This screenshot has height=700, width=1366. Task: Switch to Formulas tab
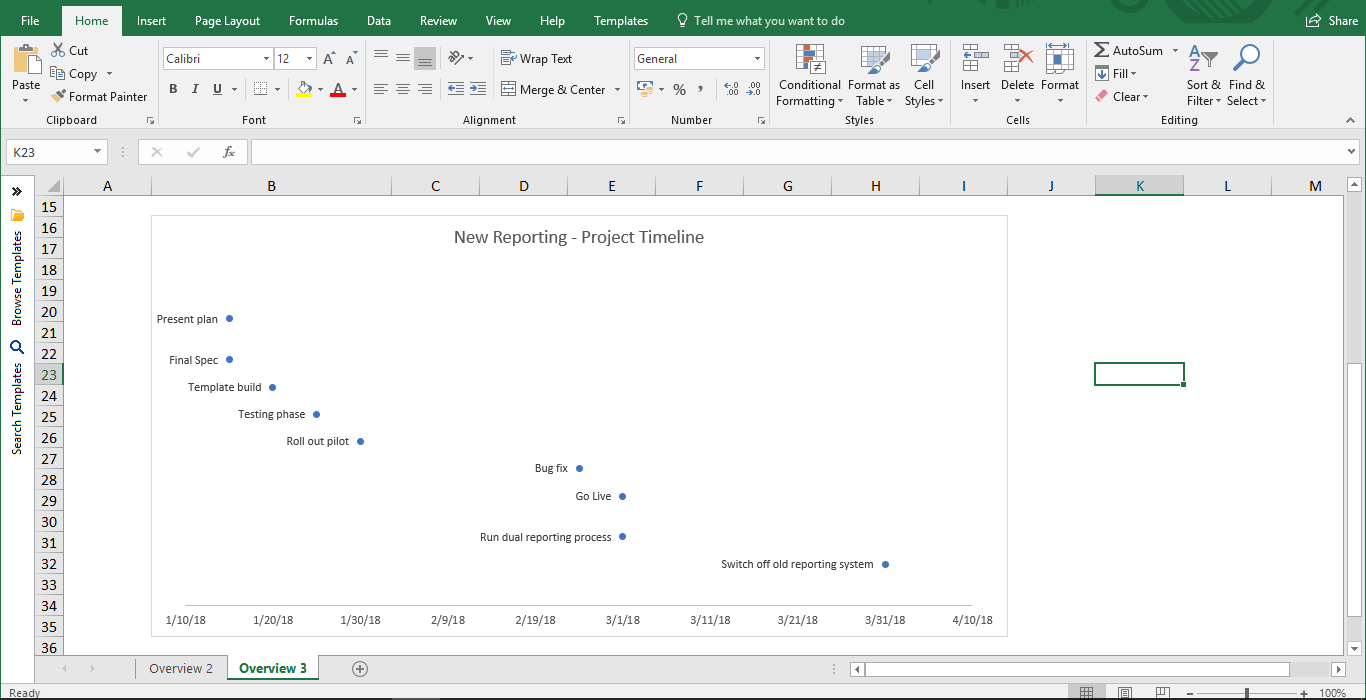tap(313, 20)
